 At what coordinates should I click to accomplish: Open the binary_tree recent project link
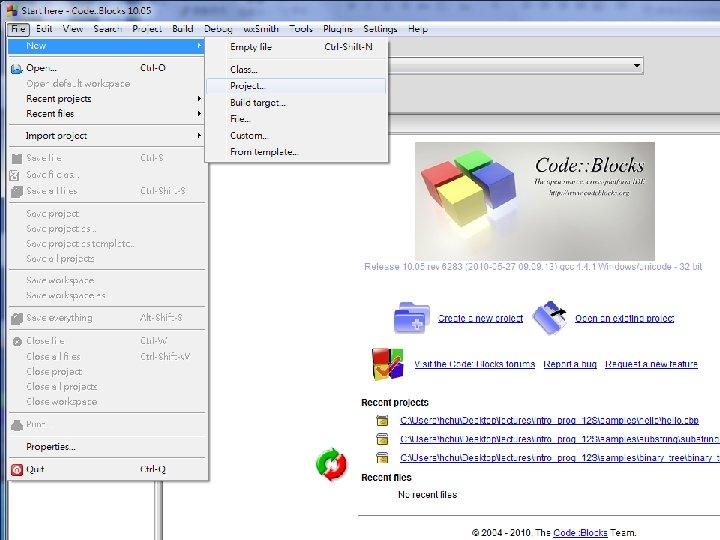560,457
